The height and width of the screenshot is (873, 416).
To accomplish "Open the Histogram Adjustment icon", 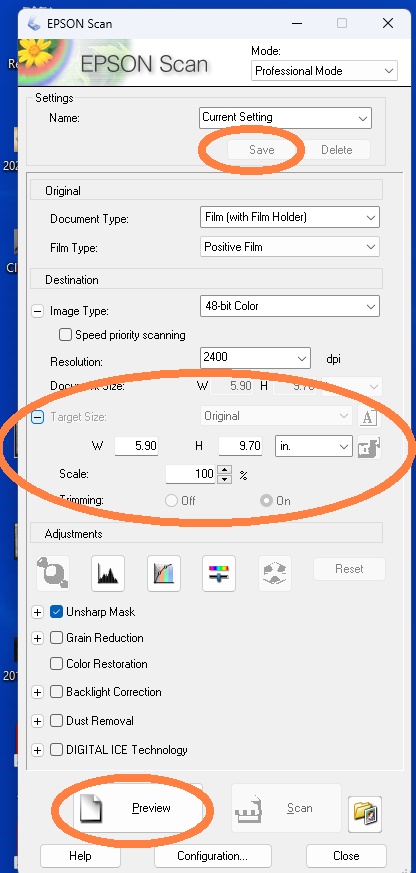I will pos(108,573).
